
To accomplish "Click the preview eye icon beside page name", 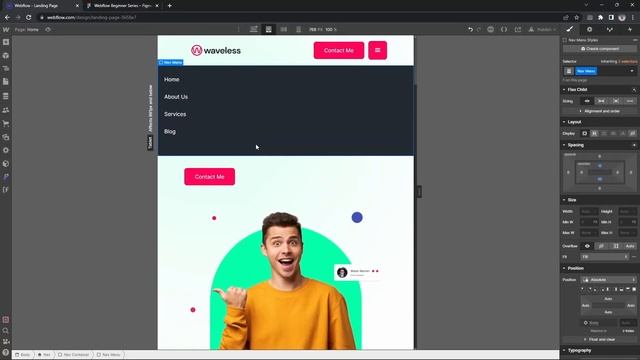I will click(48, 29).
